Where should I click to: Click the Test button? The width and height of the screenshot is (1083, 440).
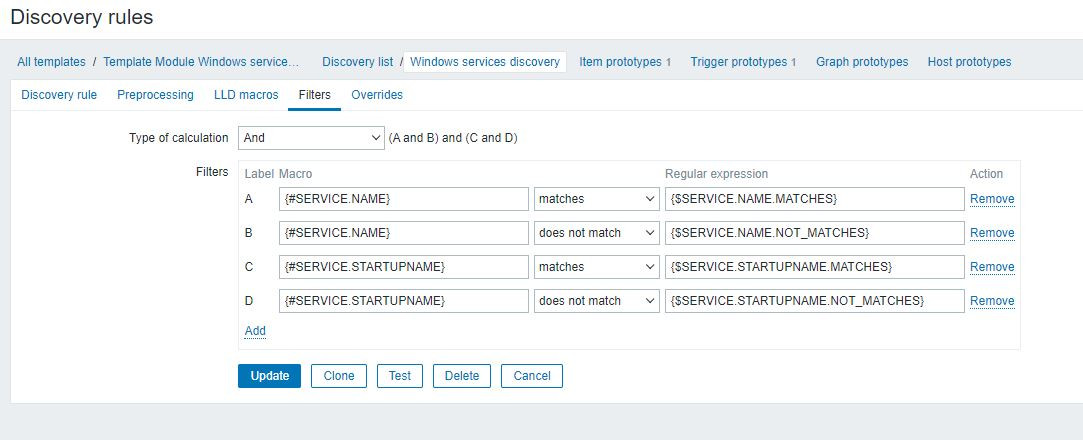pos(399,376)
